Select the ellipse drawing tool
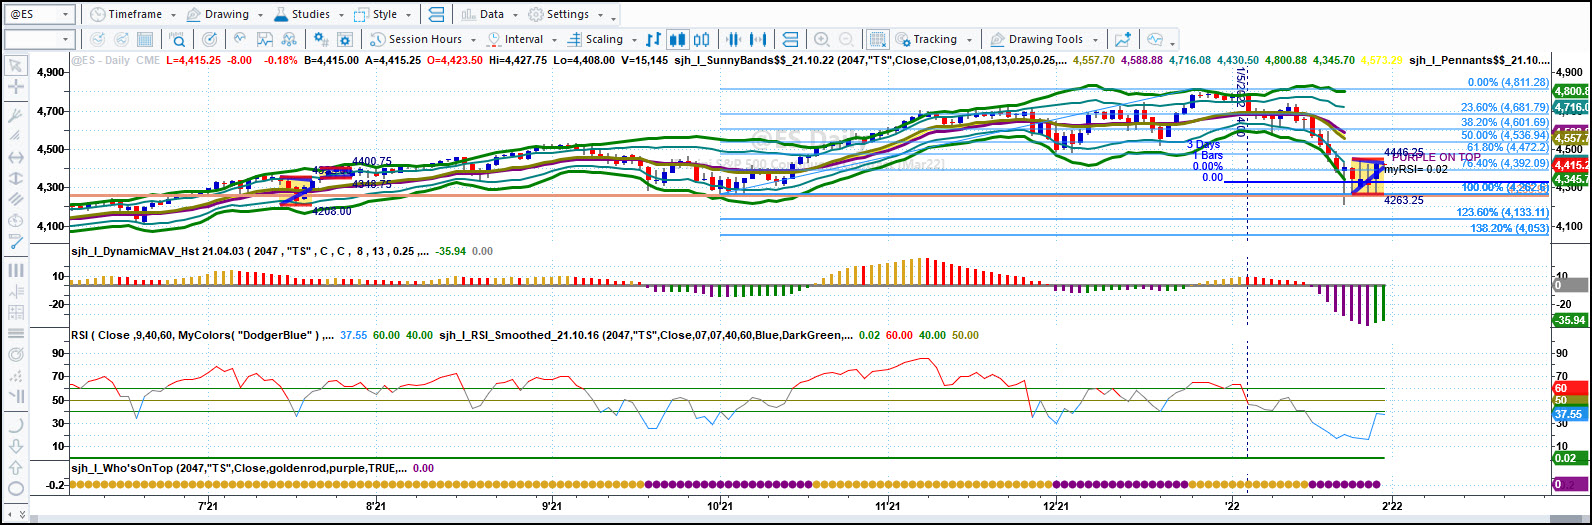 16,487
